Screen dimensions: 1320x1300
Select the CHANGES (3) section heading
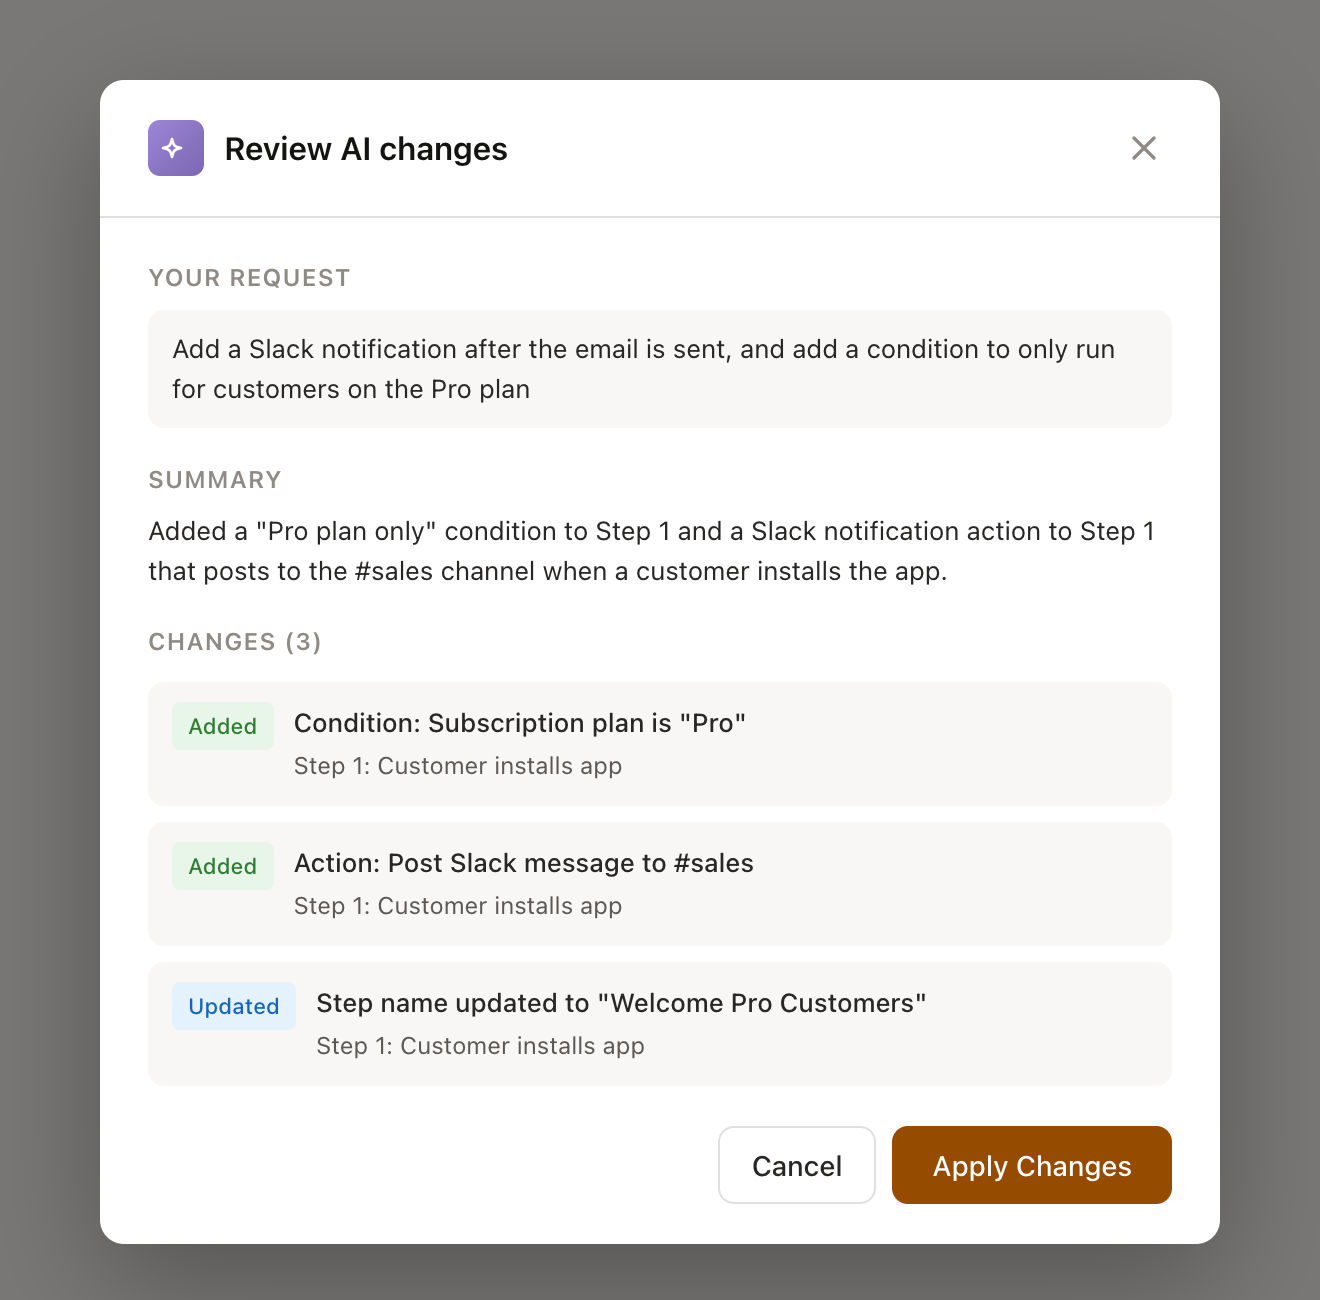pyautogui.click(x=234, y=642)
